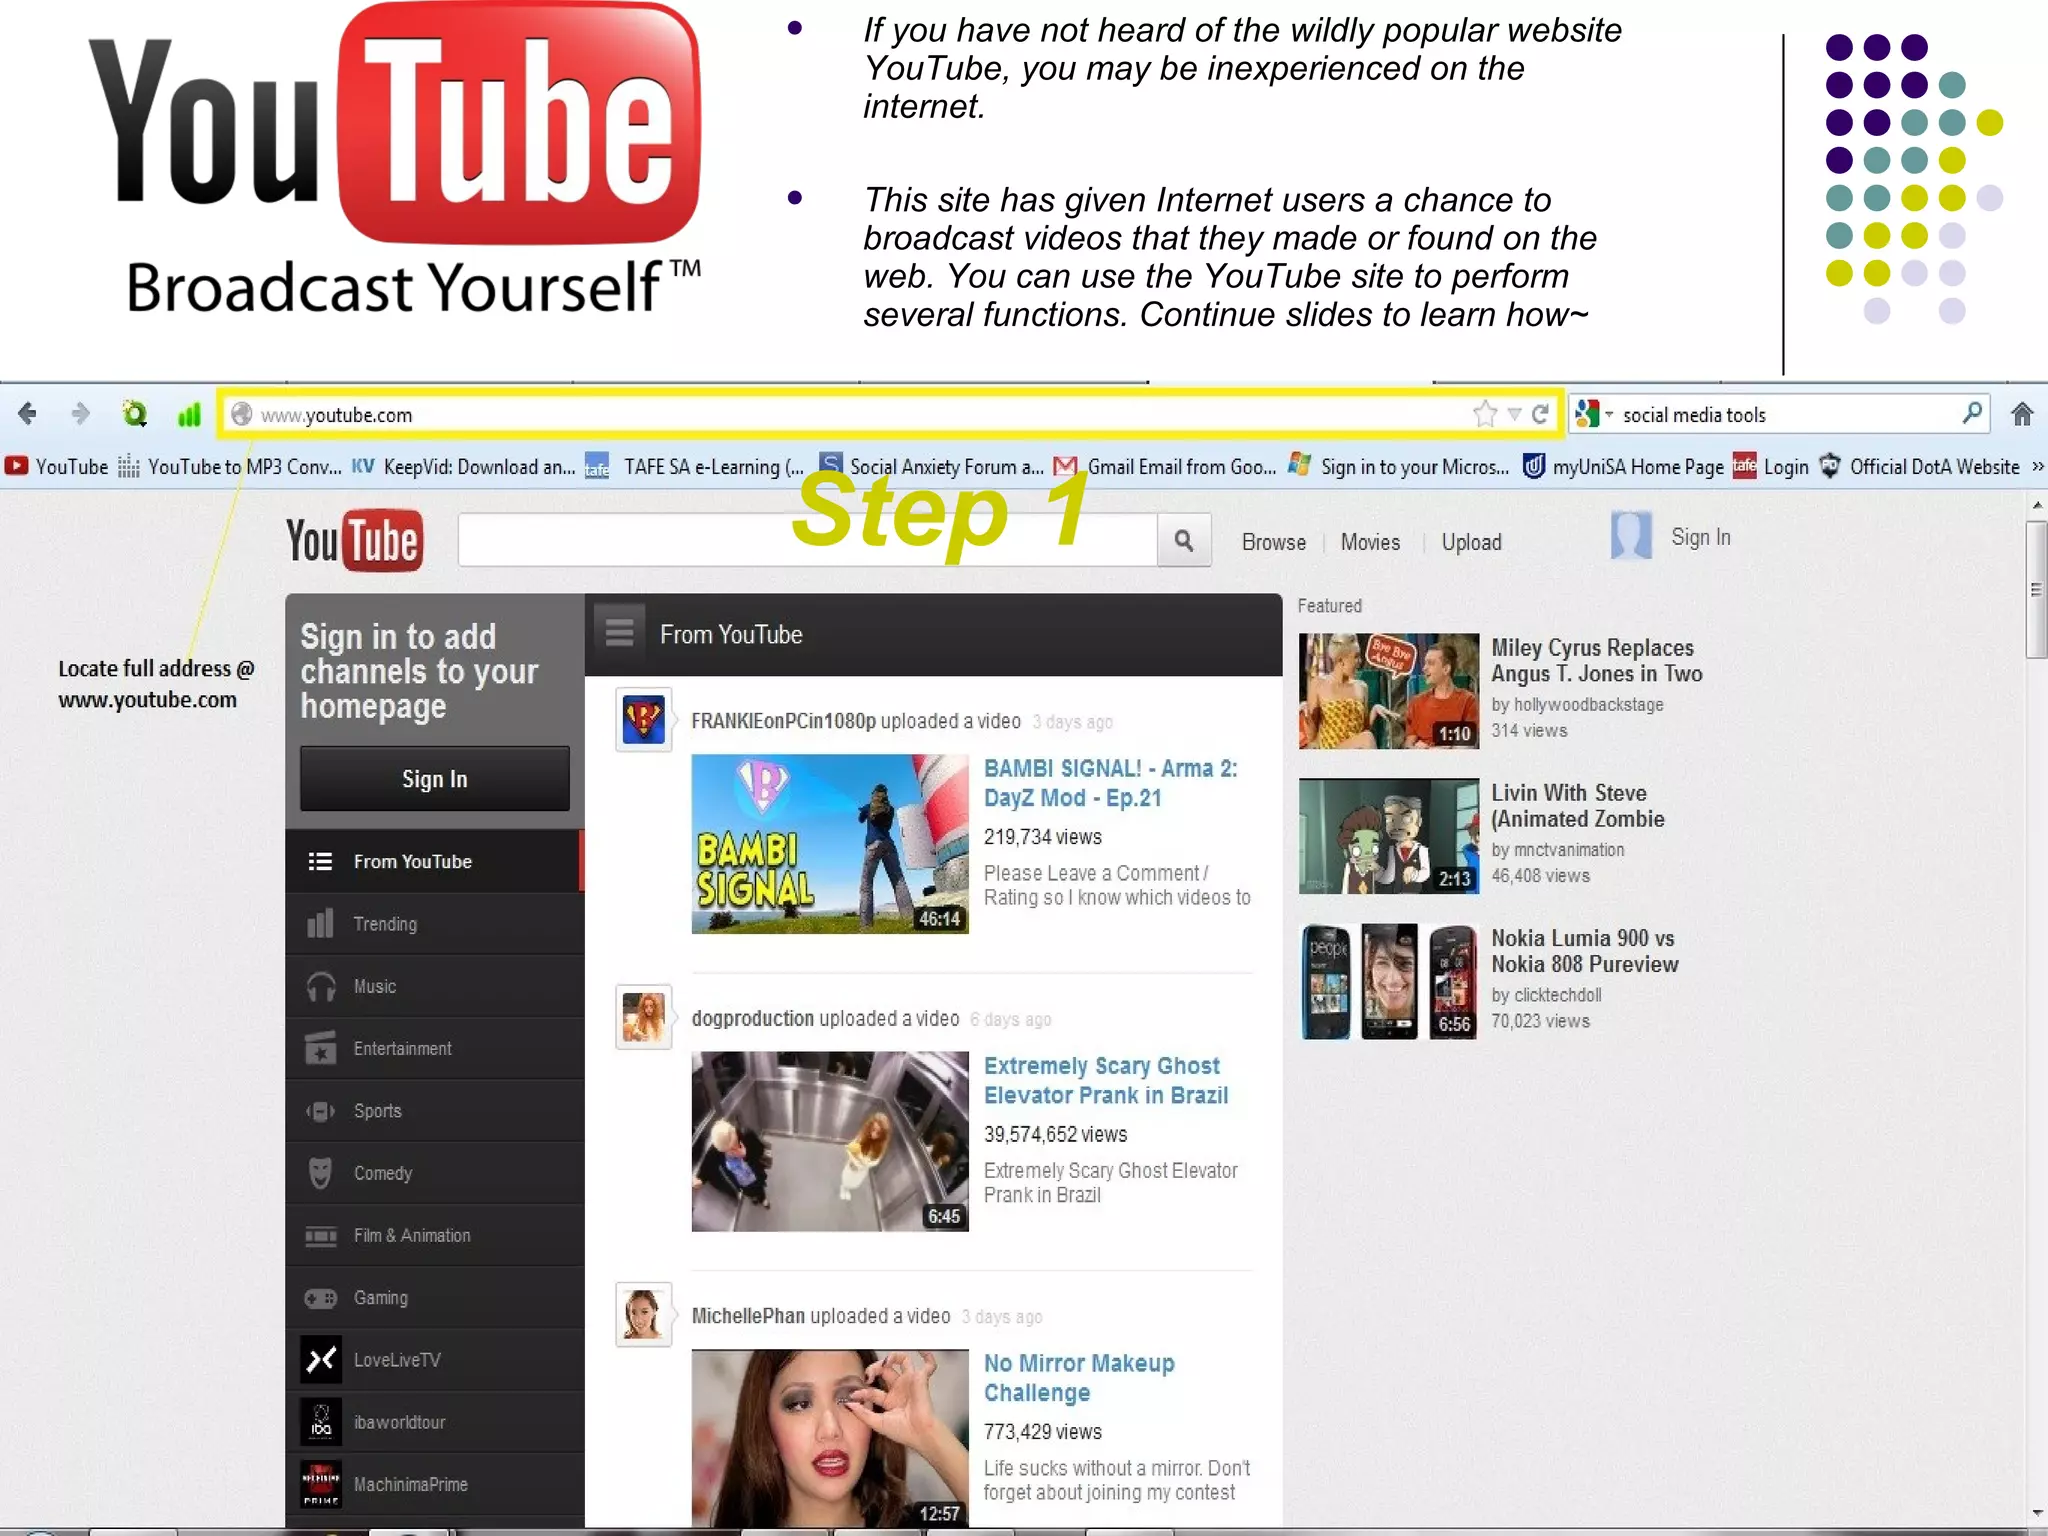Open the BAMBI SIGNAL video title link
The image size is (2048, 1536).
point(1111,783)
